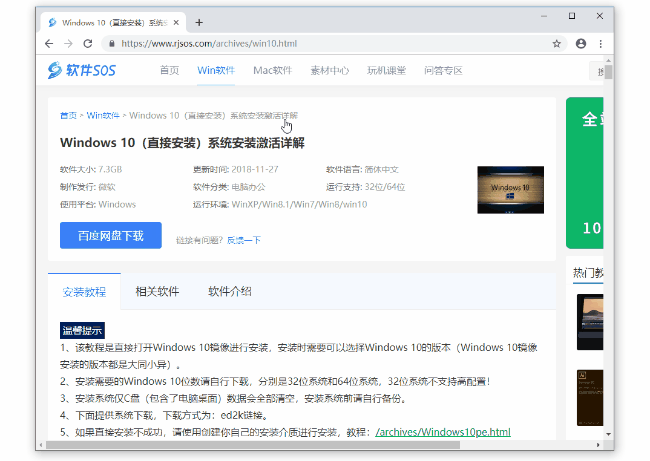The height and width of the screenshot is (461, 650).
Task: Click the 温馨提示 heading label
Action: (x=82, y=330)
